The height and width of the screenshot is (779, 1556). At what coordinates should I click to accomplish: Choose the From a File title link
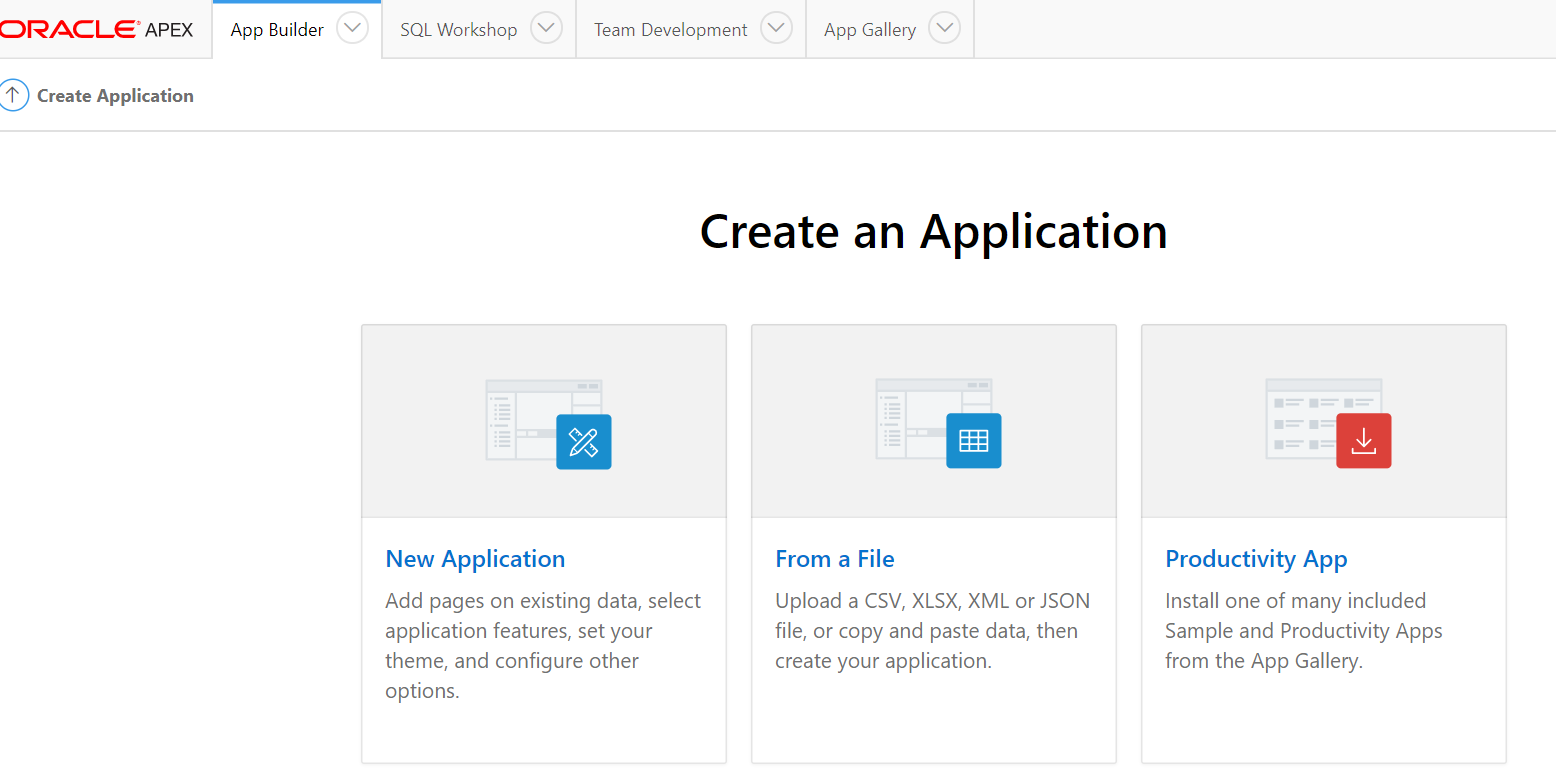click(x=834, y=559)
